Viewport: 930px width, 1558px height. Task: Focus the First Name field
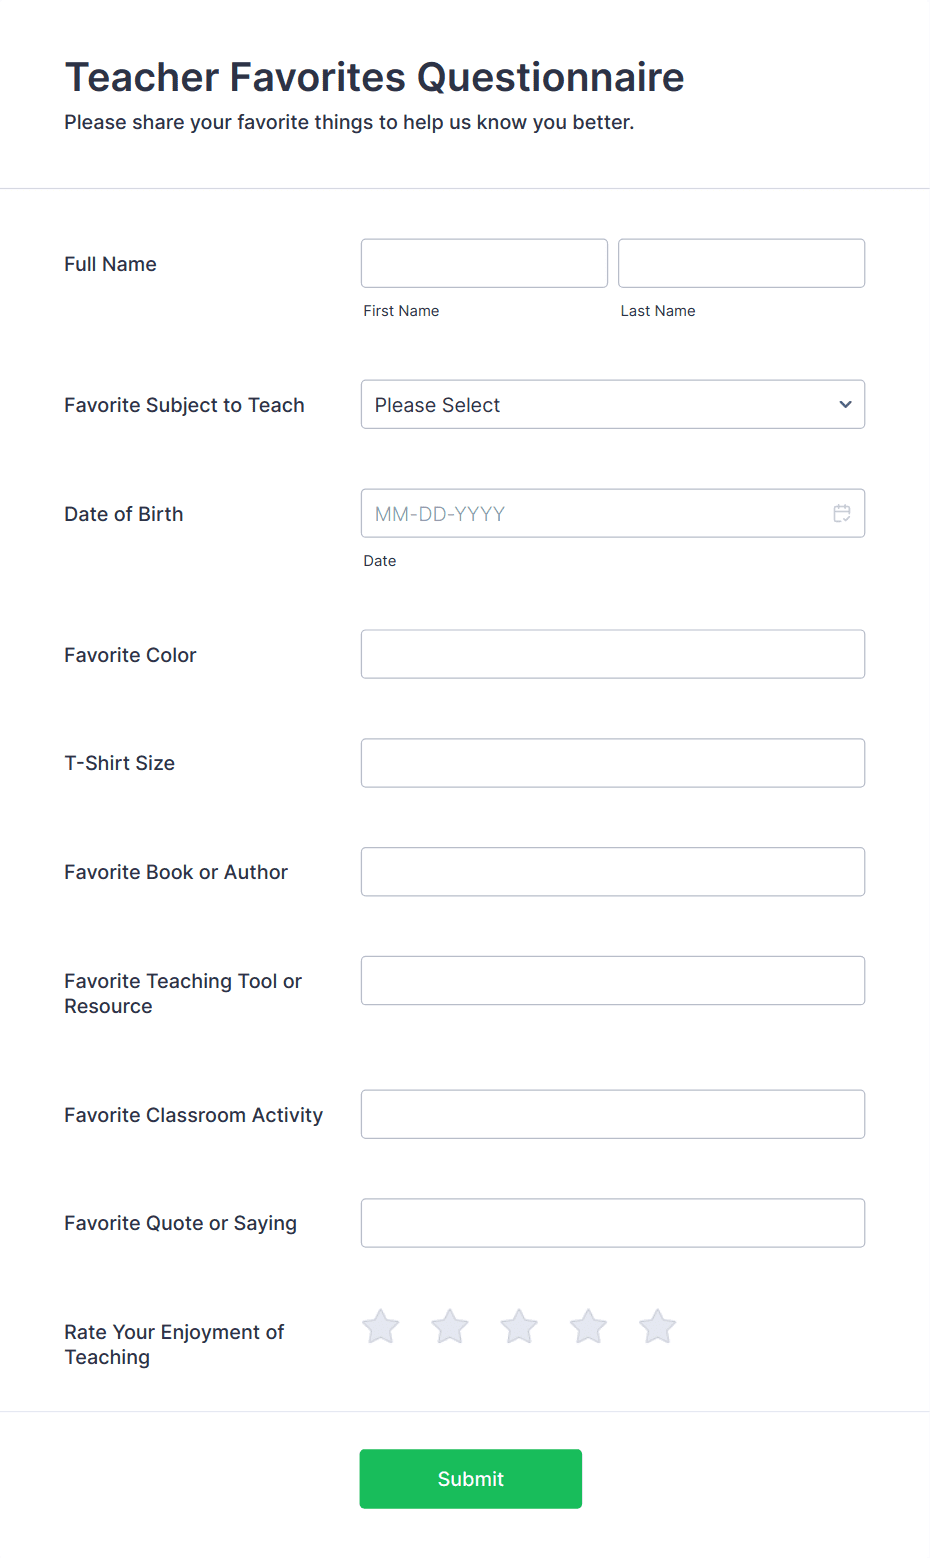[x=484, y=263]
